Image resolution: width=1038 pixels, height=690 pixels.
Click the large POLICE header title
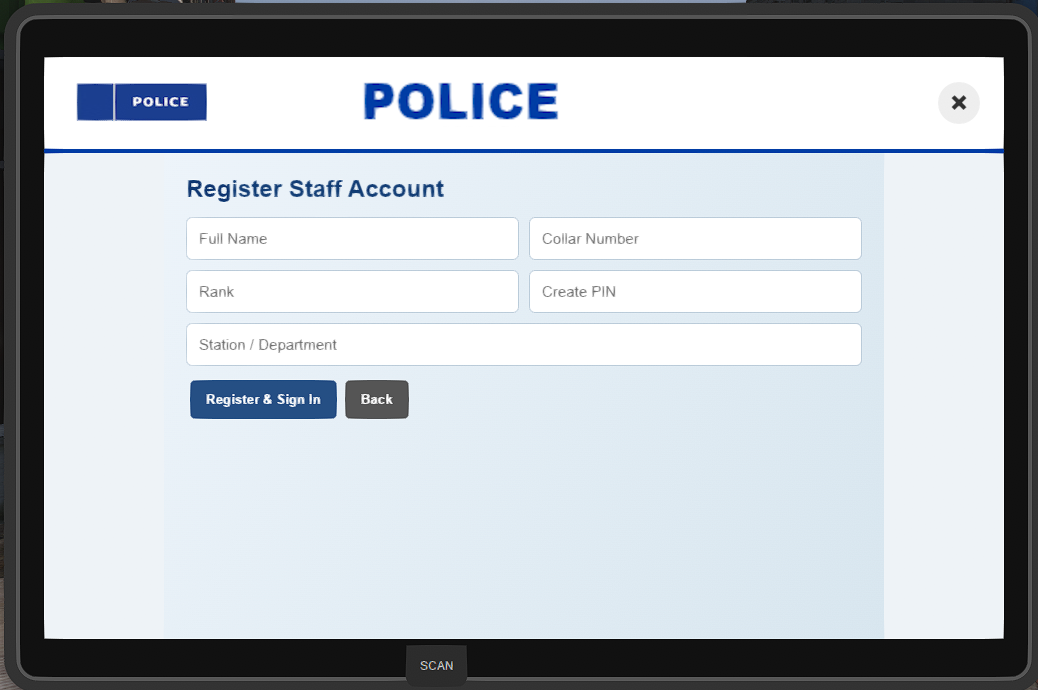461,101
